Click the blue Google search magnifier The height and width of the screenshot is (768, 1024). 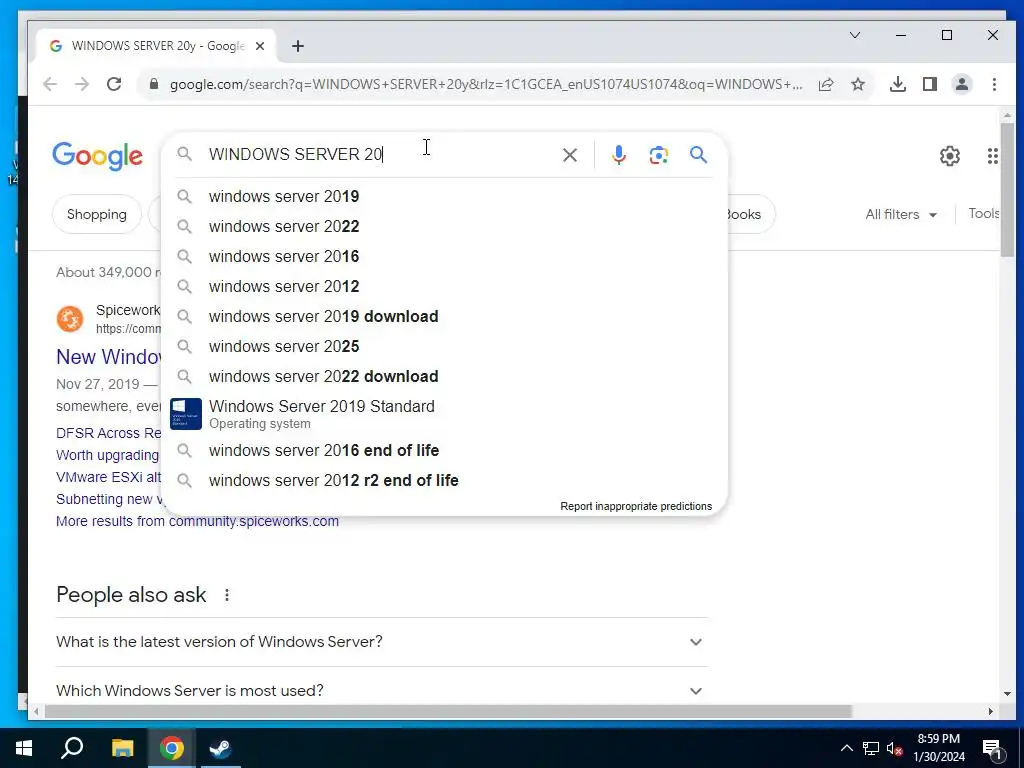click(698, 155)
